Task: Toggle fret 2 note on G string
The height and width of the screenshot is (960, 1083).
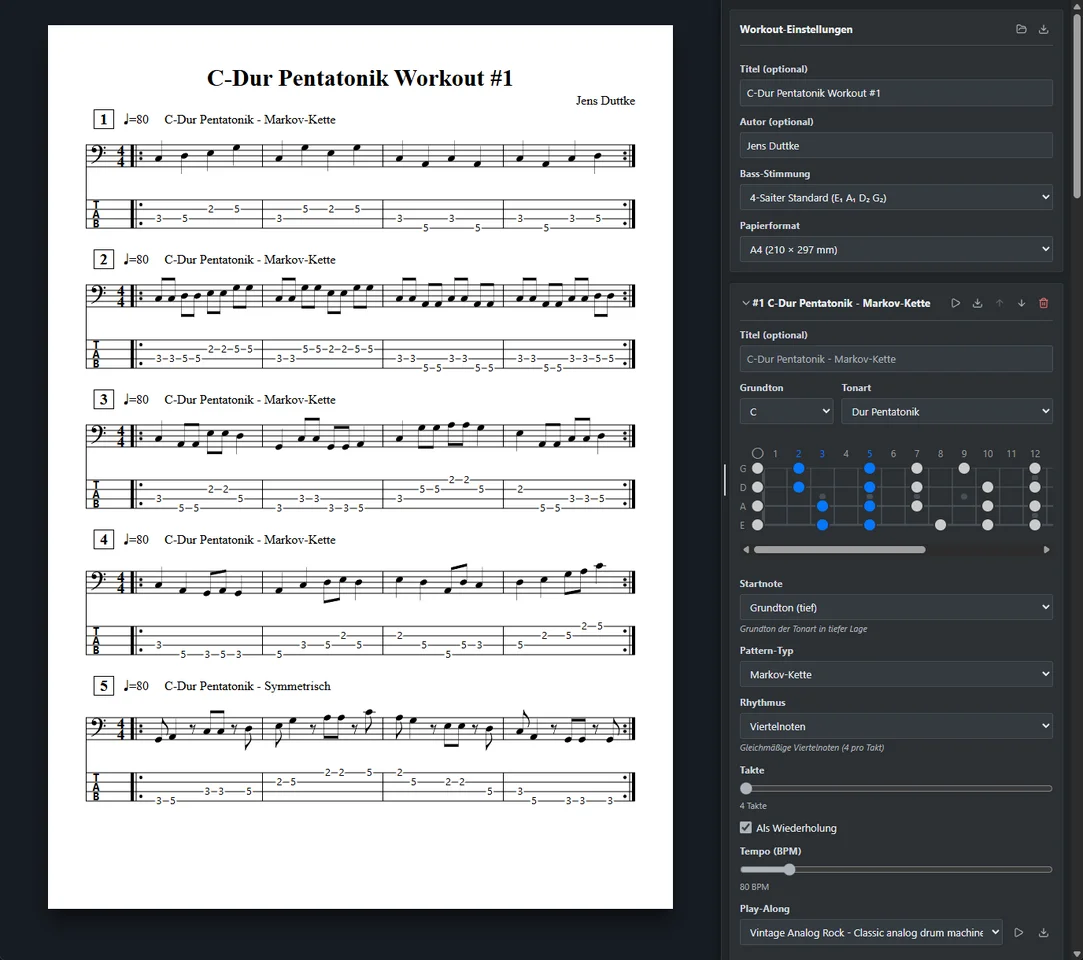Action: coord(799,468)
